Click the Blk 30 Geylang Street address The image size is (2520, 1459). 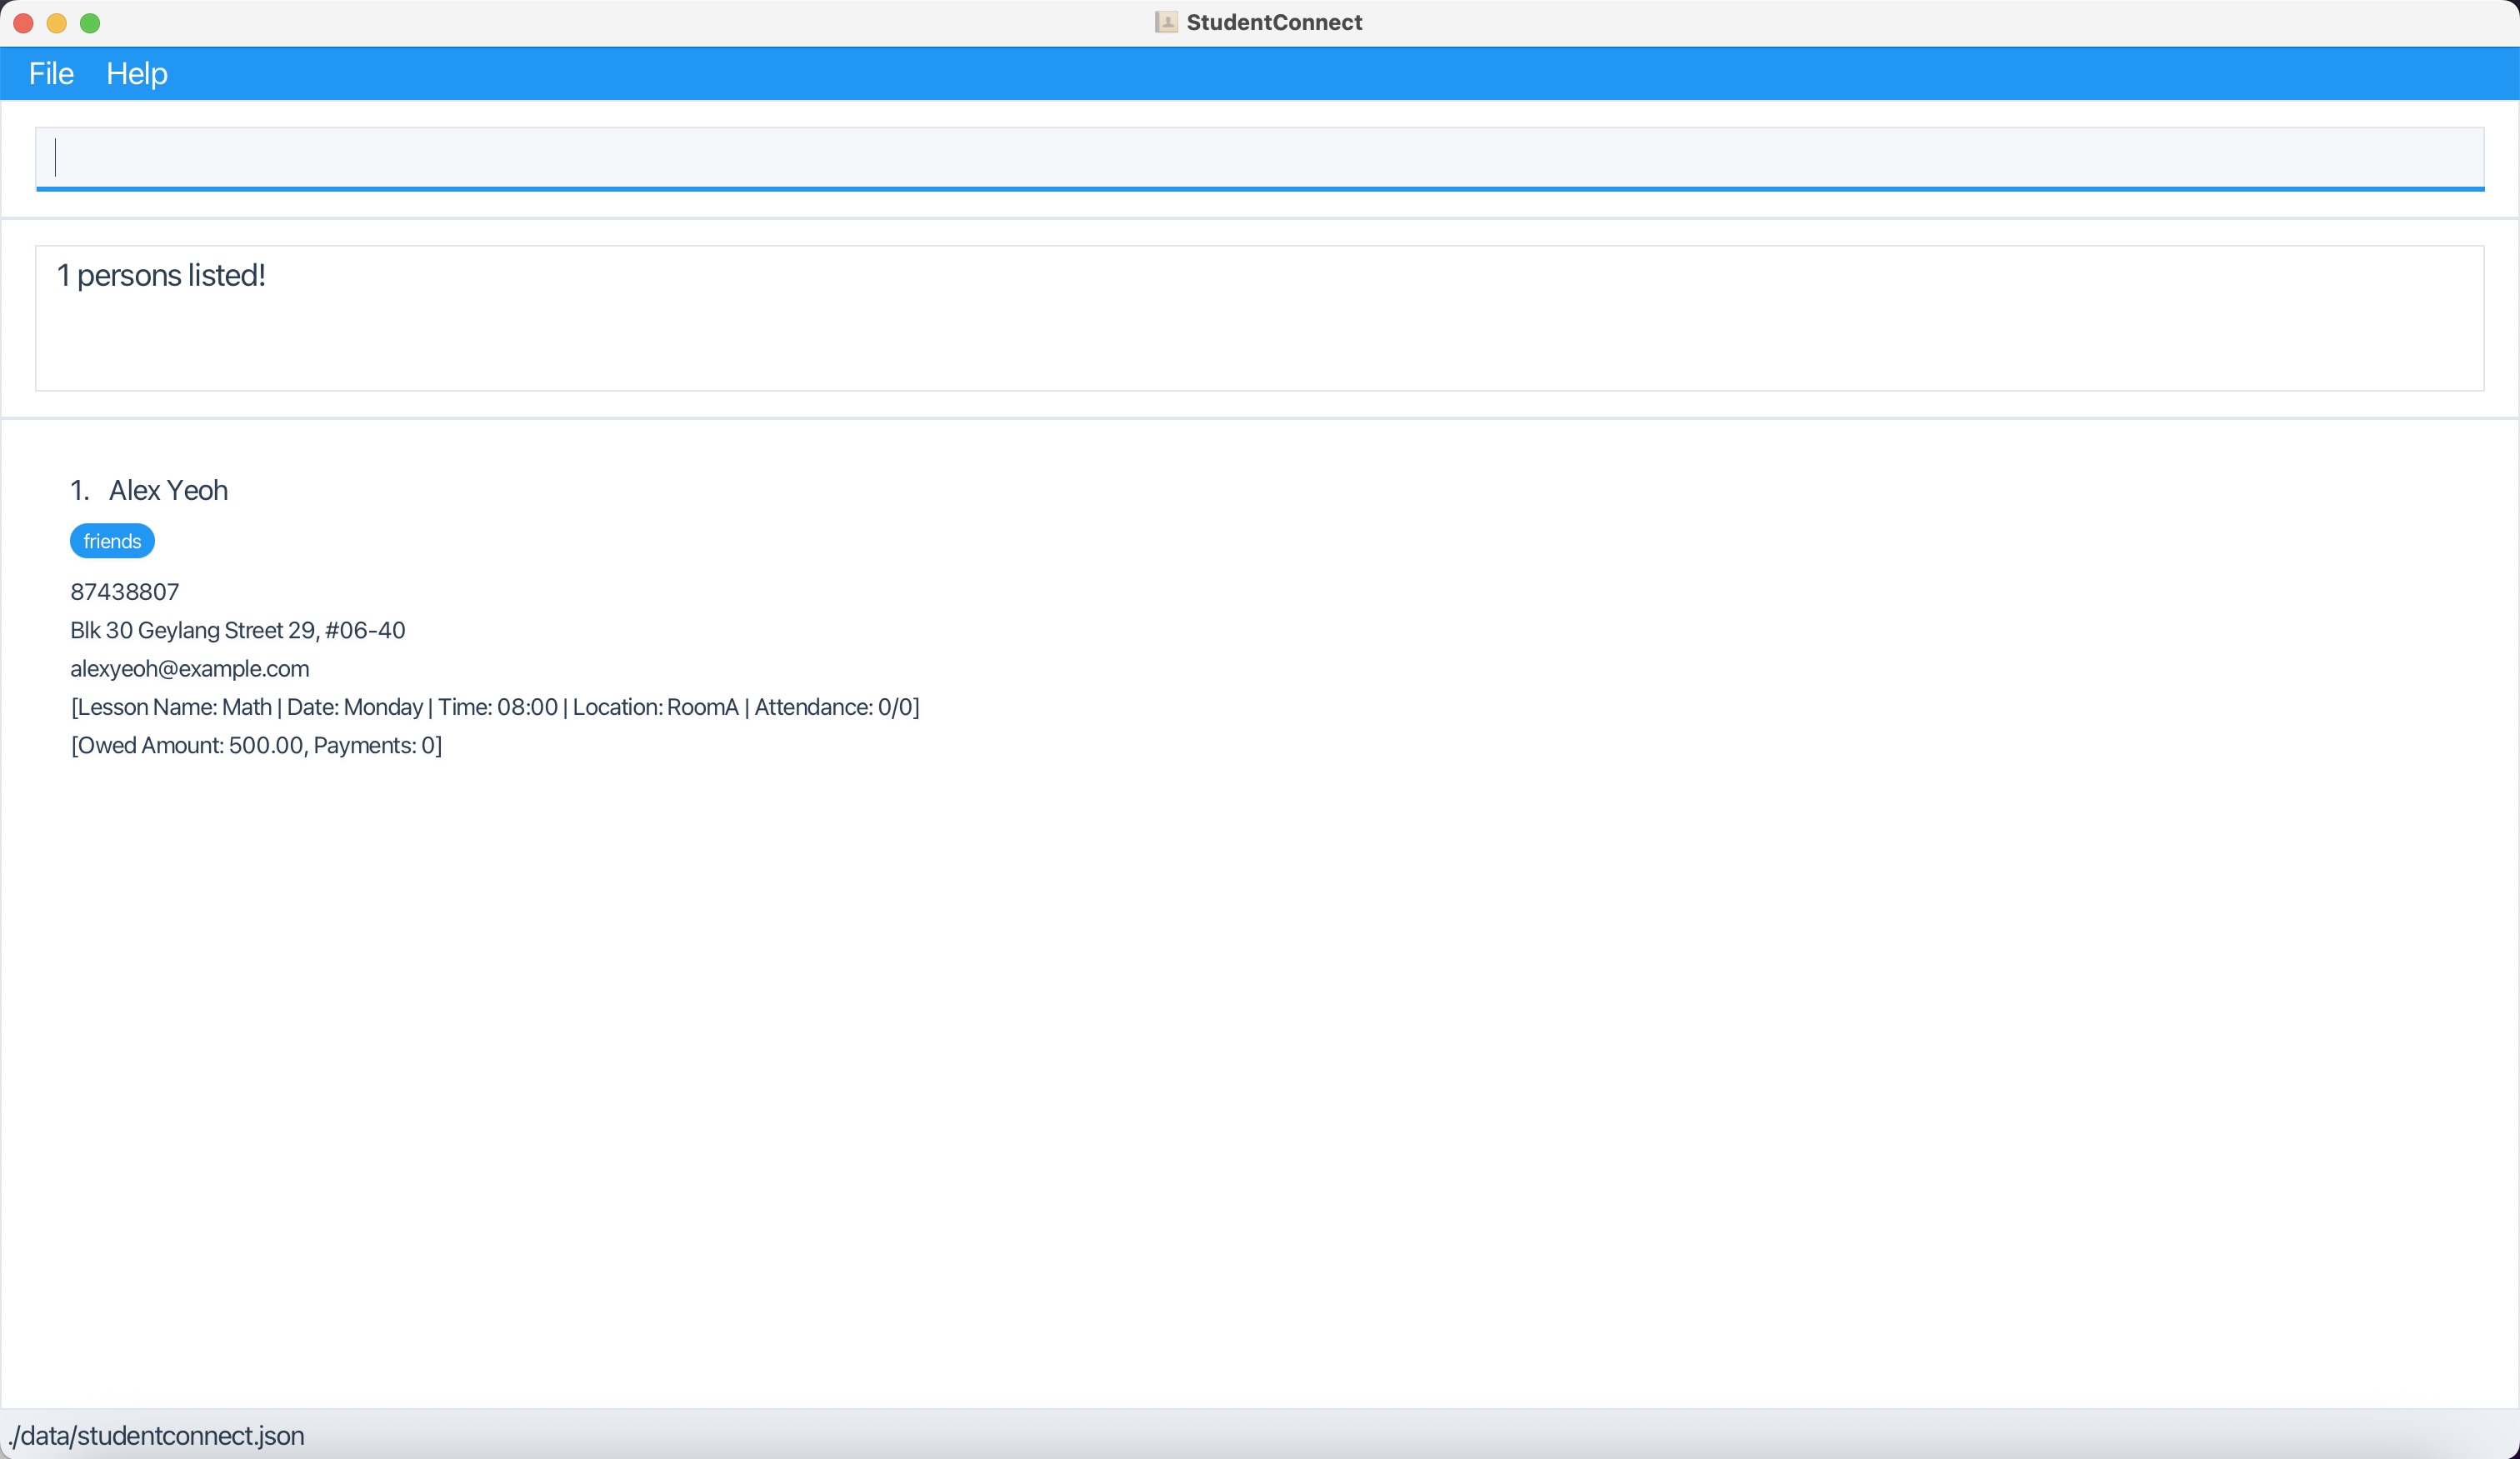pos(237,630)
